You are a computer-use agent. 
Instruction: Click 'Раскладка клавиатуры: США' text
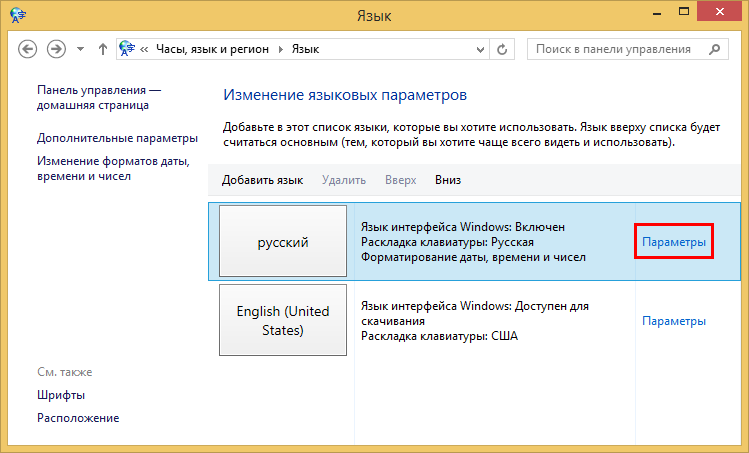439,336
